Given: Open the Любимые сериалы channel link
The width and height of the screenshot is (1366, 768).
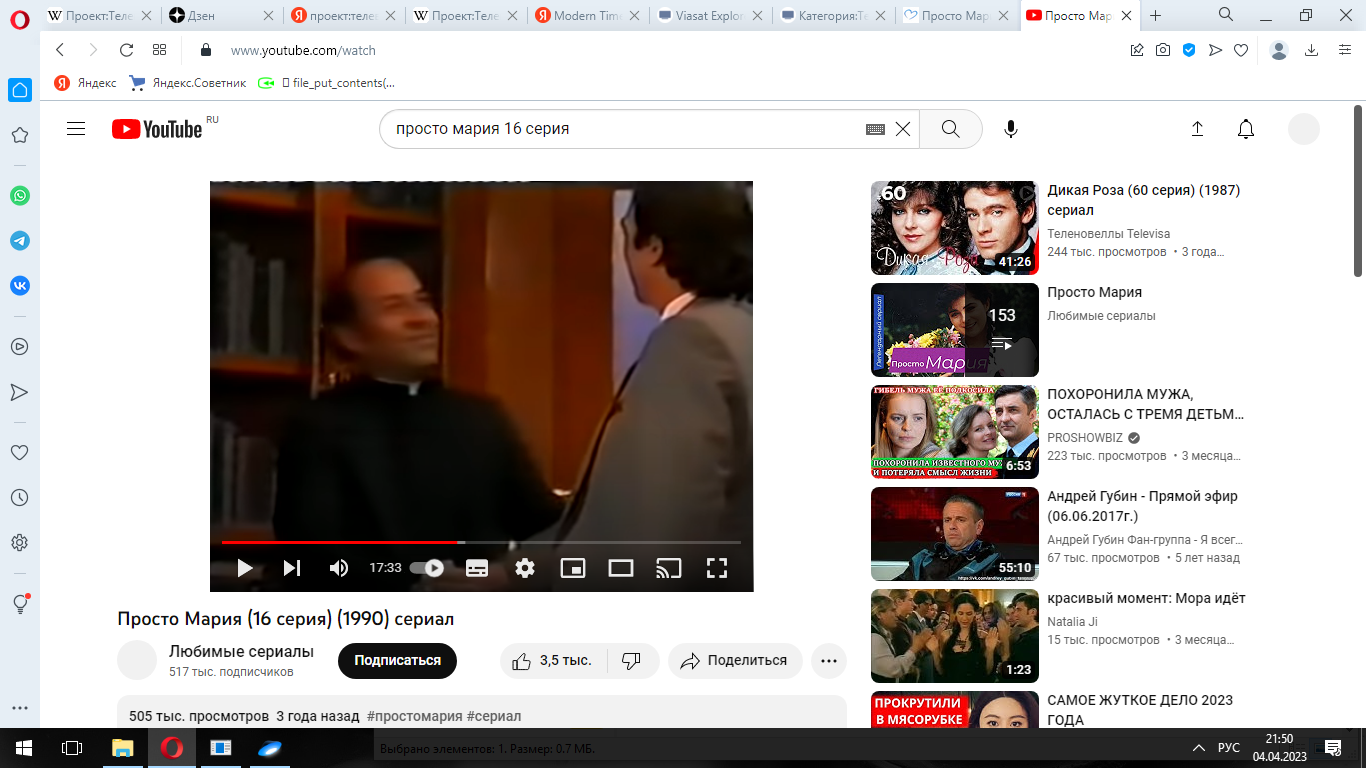Looking at the screenshot, I should [x=241, y=651].
